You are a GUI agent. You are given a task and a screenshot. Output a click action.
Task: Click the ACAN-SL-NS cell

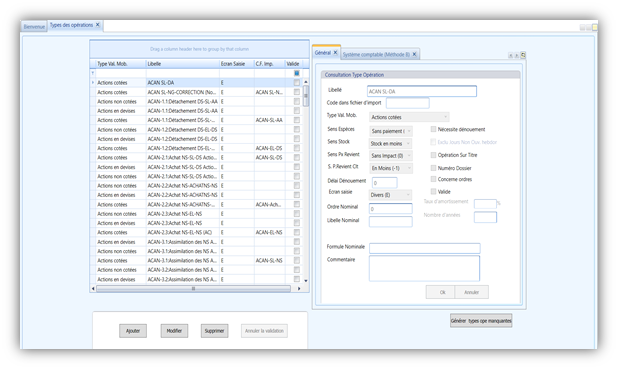coord(270,261)
